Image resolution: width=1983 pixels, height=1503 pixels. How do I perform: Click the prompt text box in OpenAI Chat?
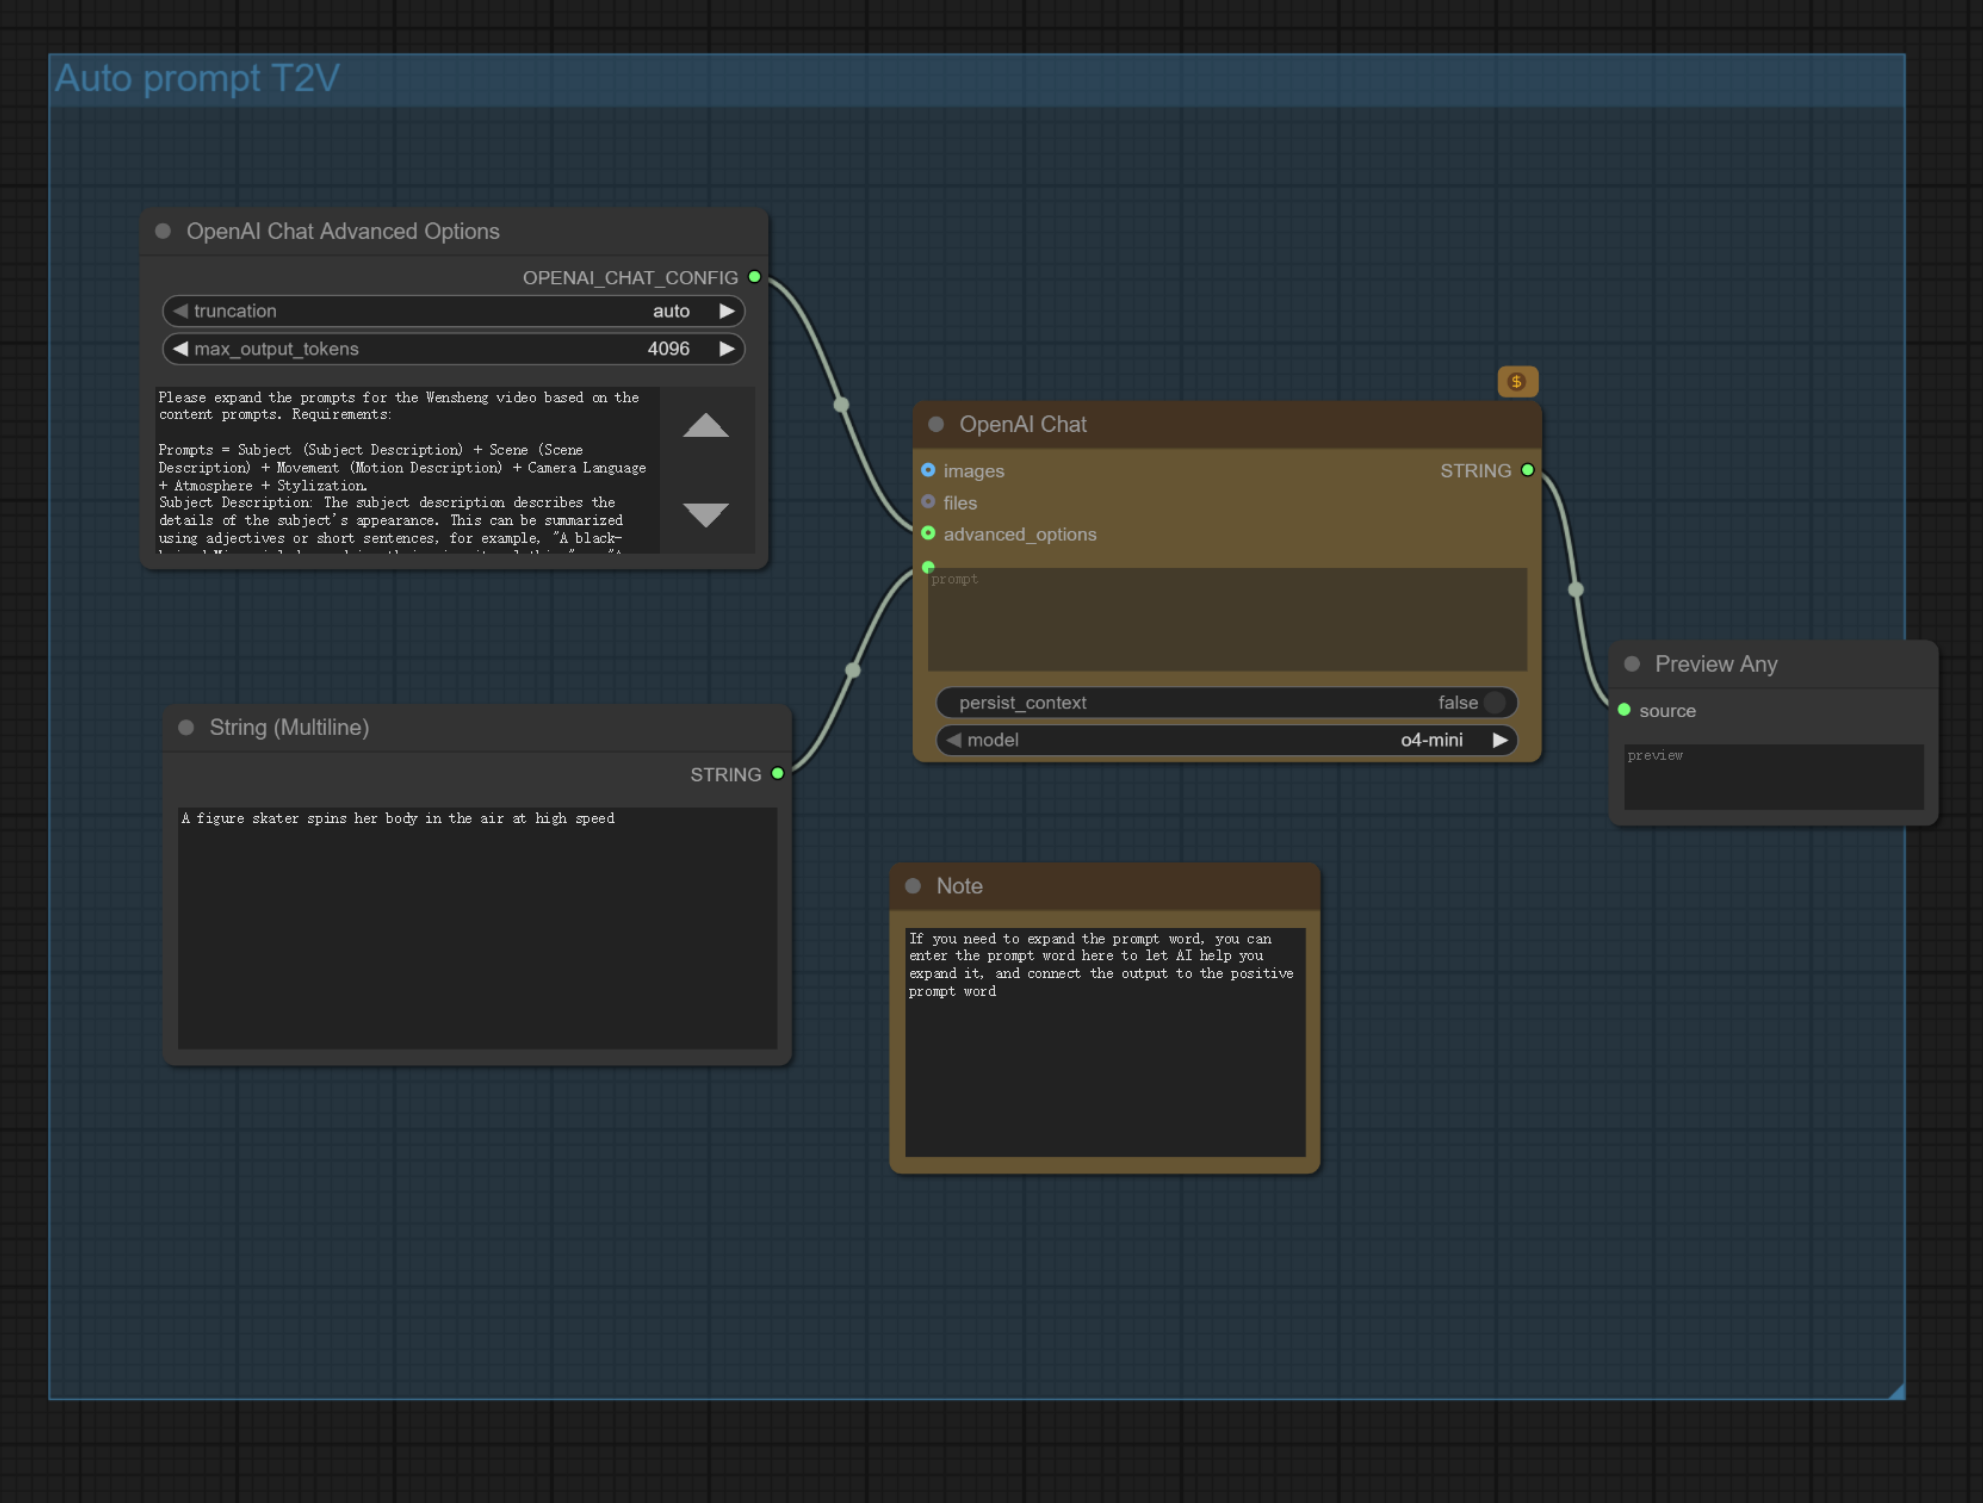pos(1227,619)
